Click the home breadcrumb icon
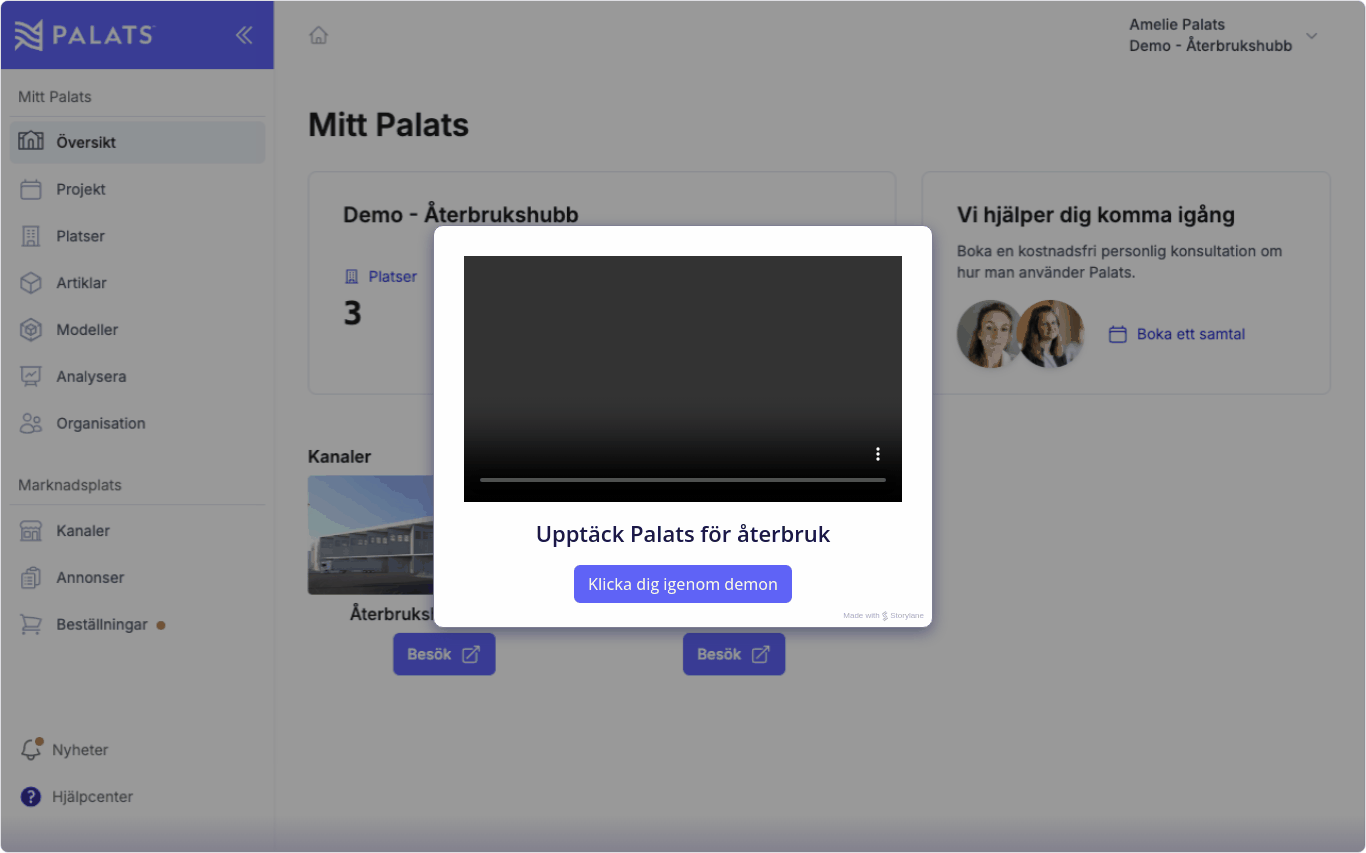This screenshot has height=853, width=1366. pyautogui.click(x=318, y=36)
